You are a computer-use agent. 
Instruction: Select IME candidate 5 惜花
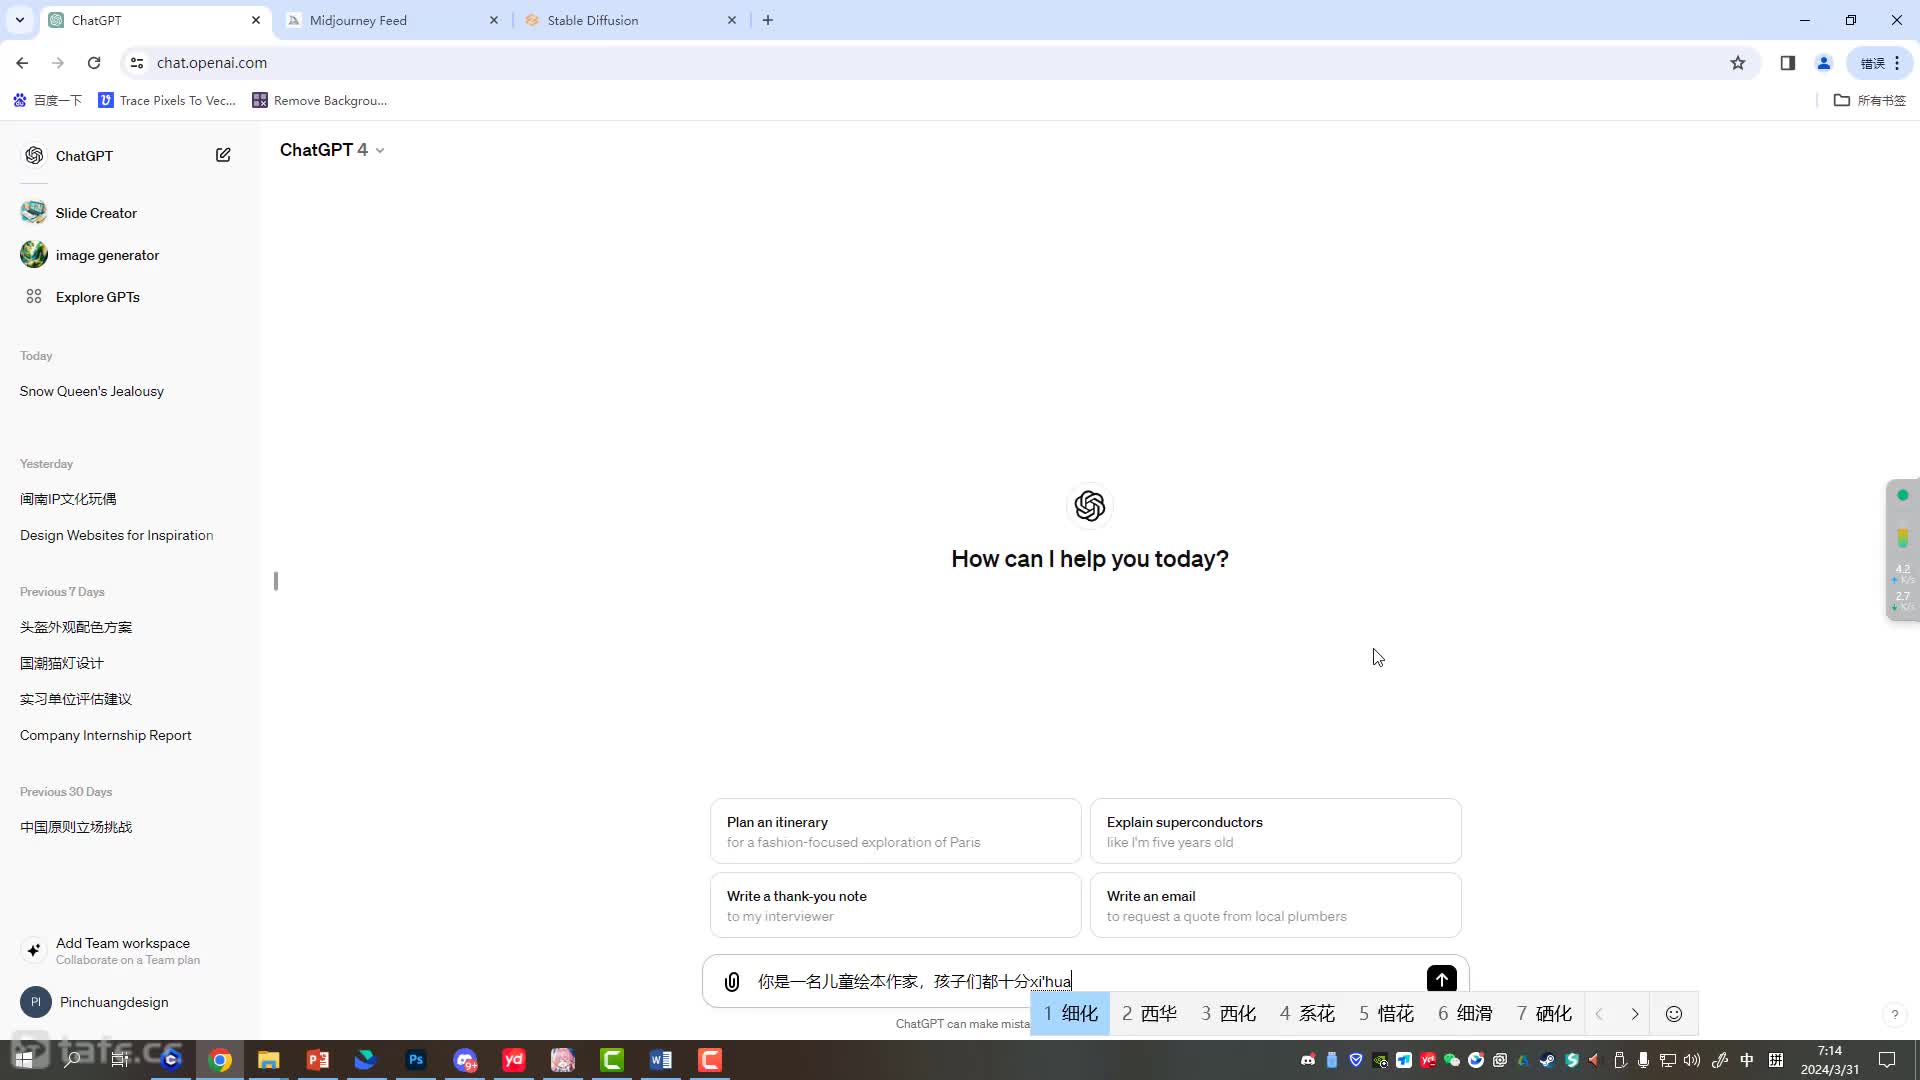pyautogui.click(x=1386, y=1014)
